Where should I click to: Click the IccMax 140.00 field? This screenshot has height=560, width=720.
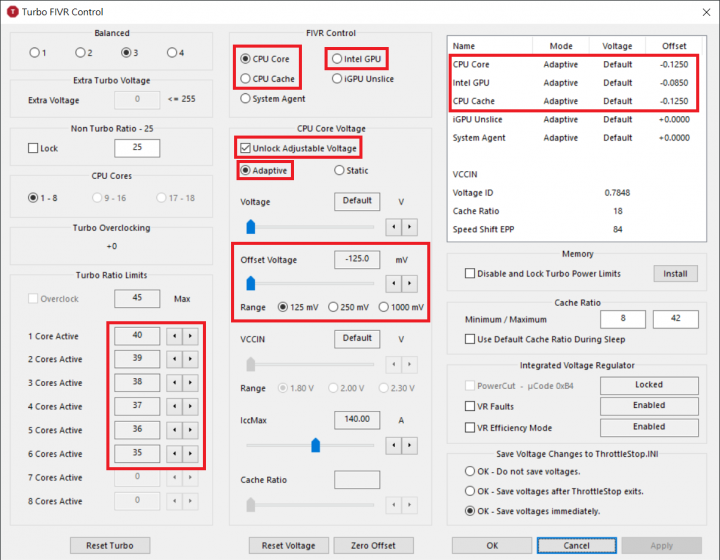[x=357, y=420]
